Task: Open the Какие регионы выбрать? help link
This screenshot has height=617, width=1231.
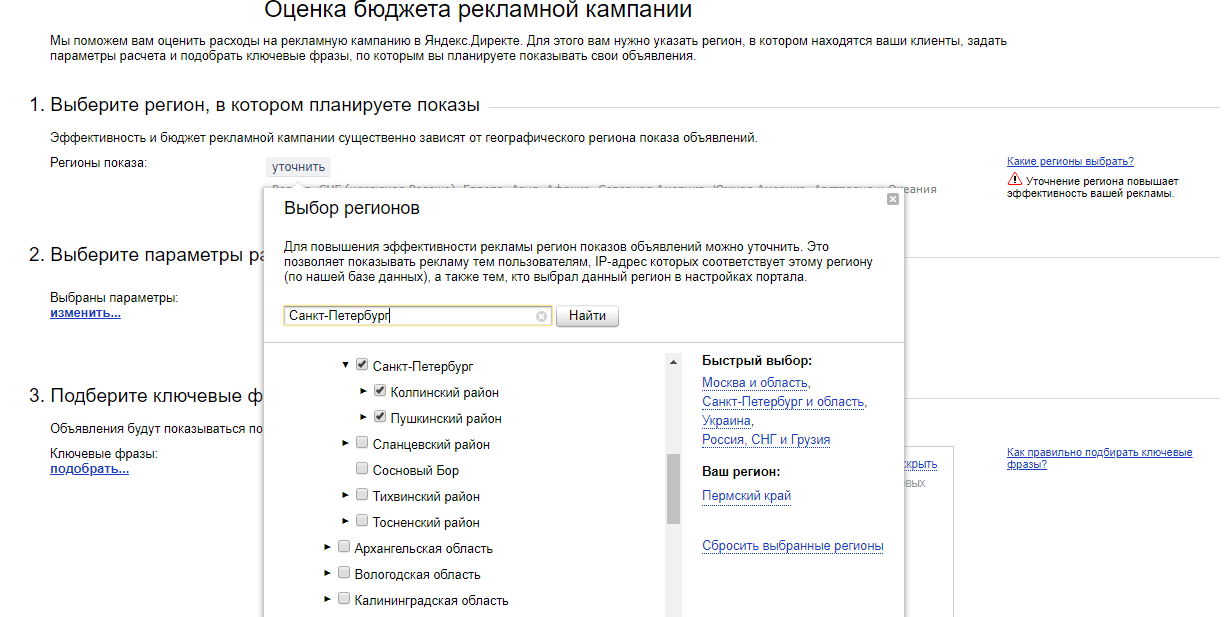Action: click(x=1070, y=161)
